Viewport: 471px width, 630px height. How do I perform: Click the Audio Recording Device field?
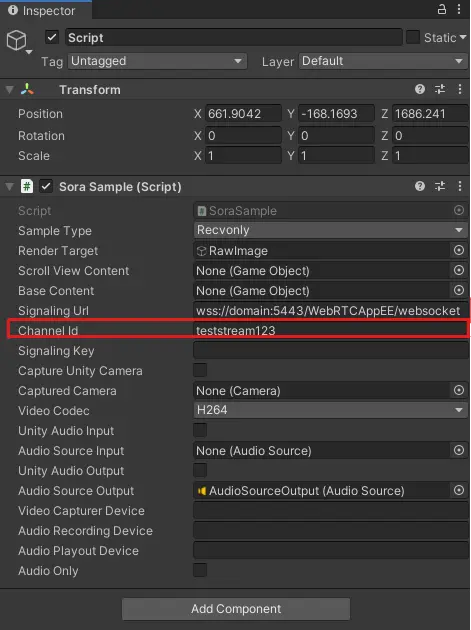[331, 530]
